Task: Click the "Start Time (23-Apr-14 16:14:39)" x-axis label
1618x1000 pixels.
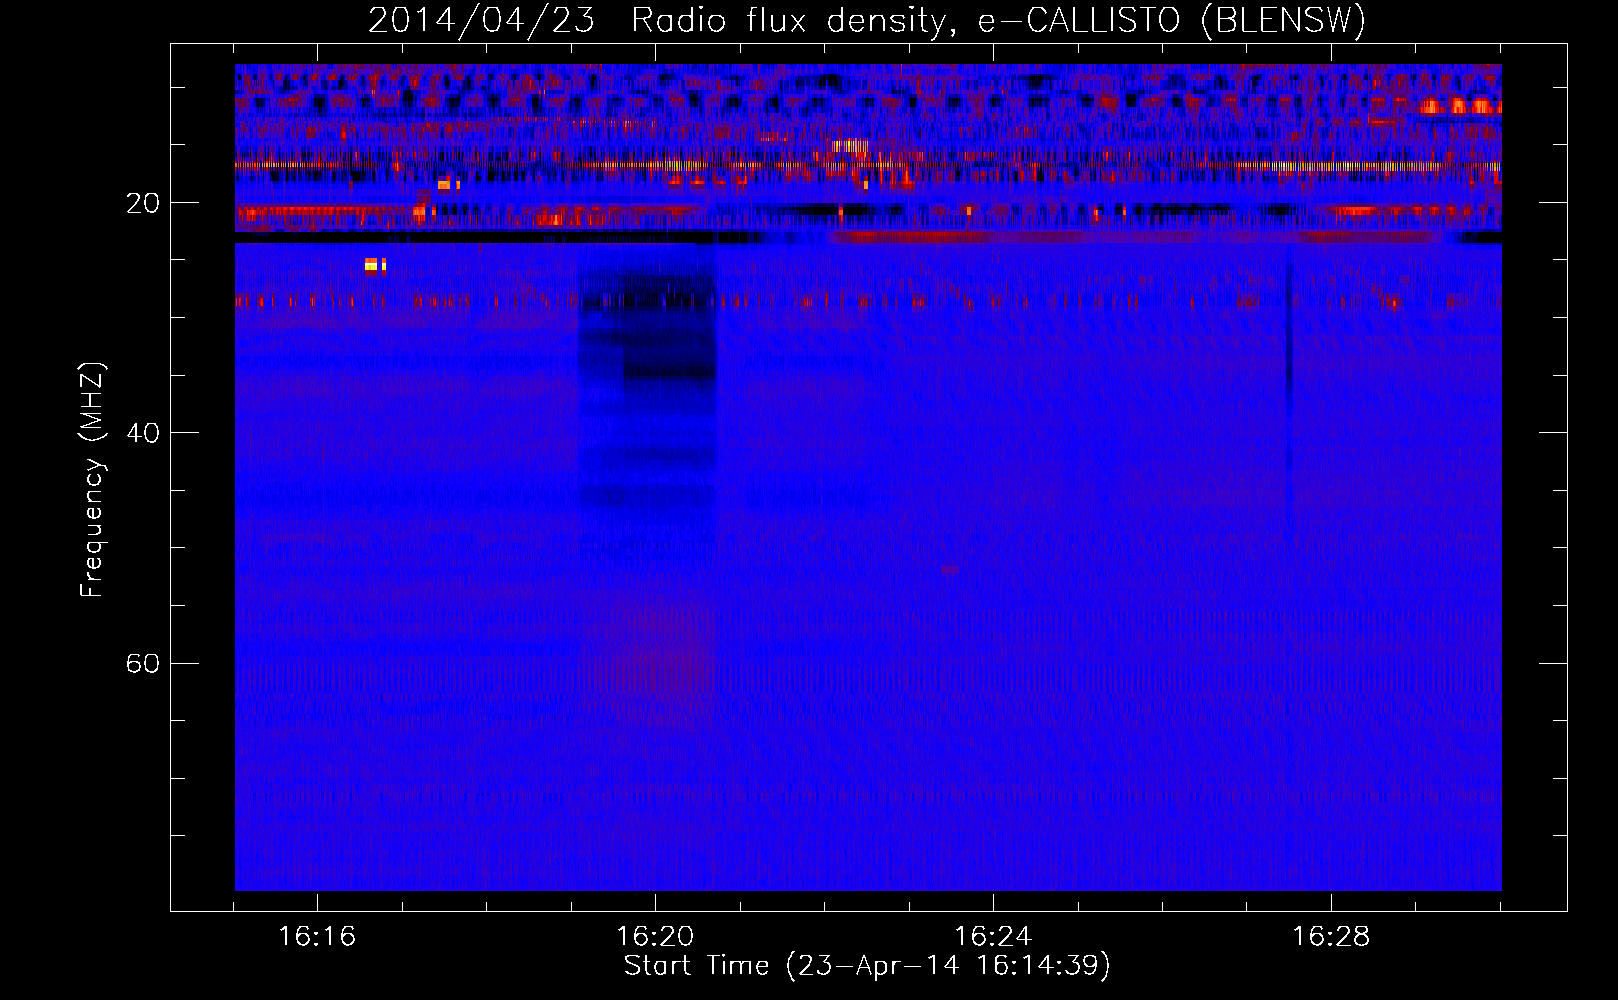Action: tap(867, 966)
